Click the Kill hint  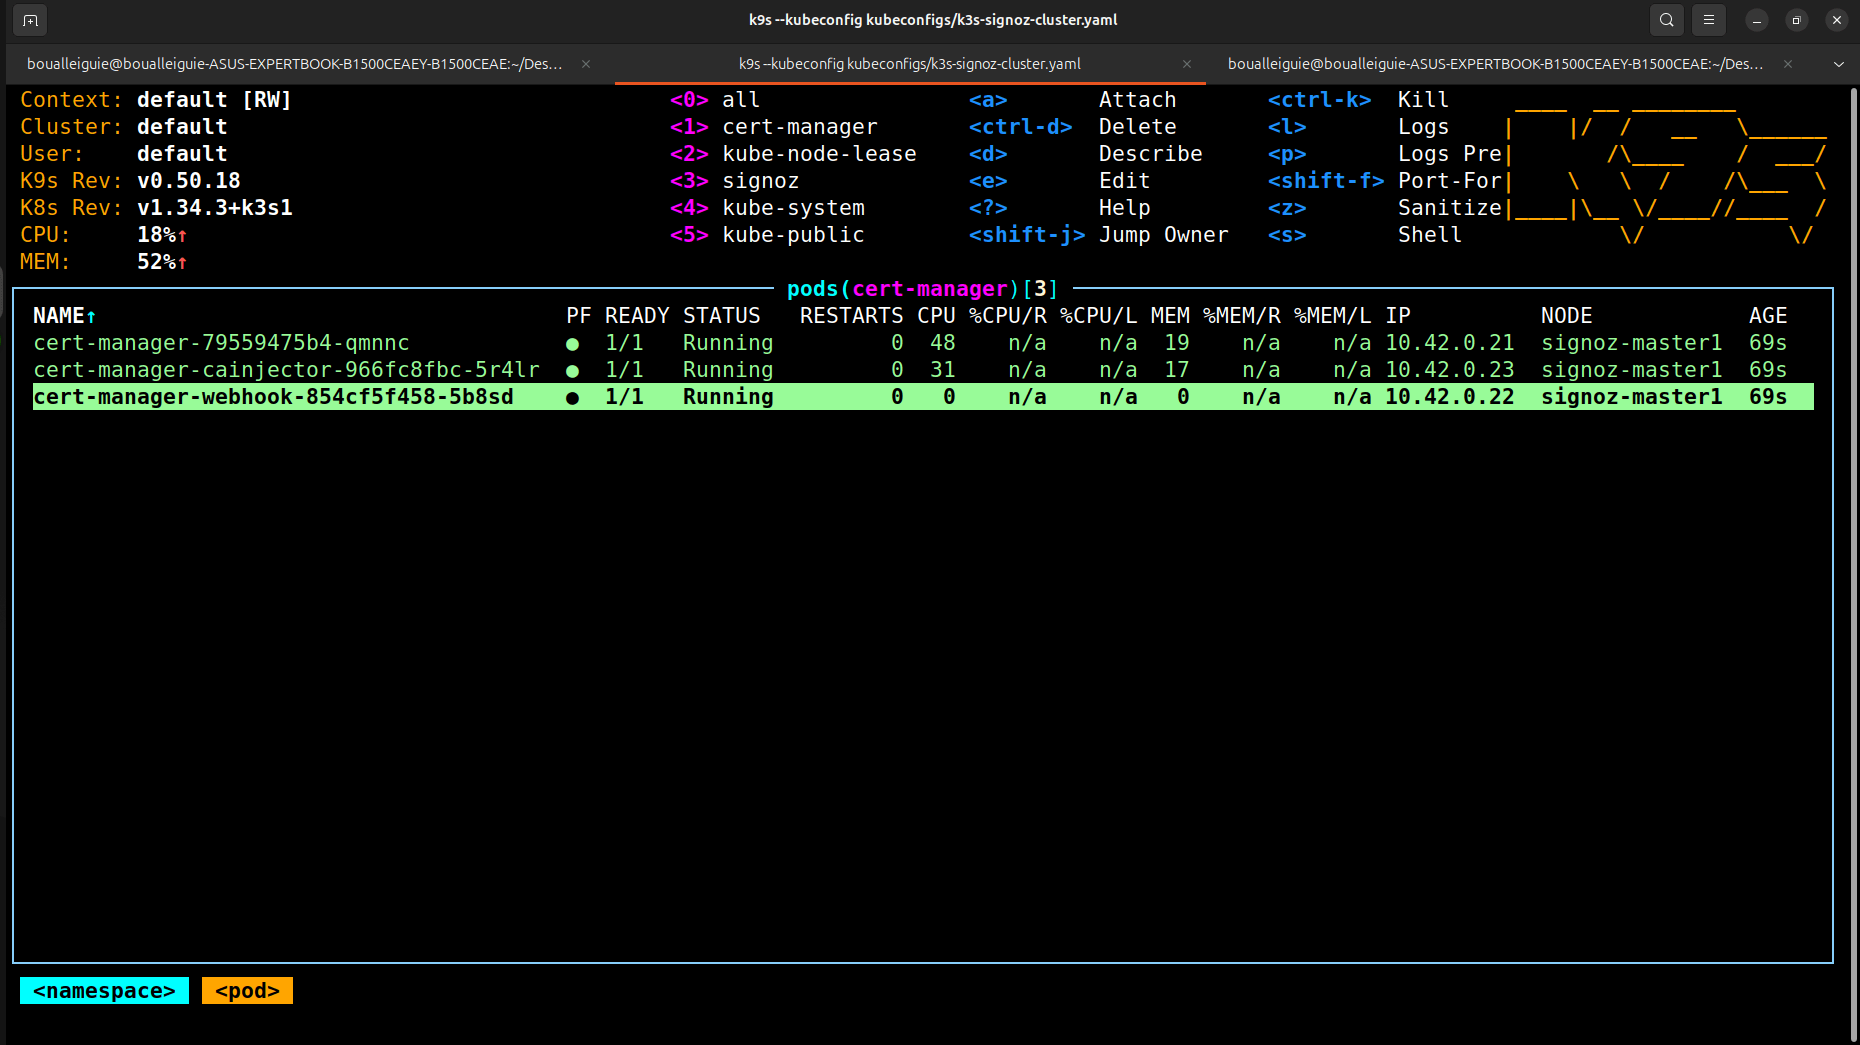coord(1423,100)
